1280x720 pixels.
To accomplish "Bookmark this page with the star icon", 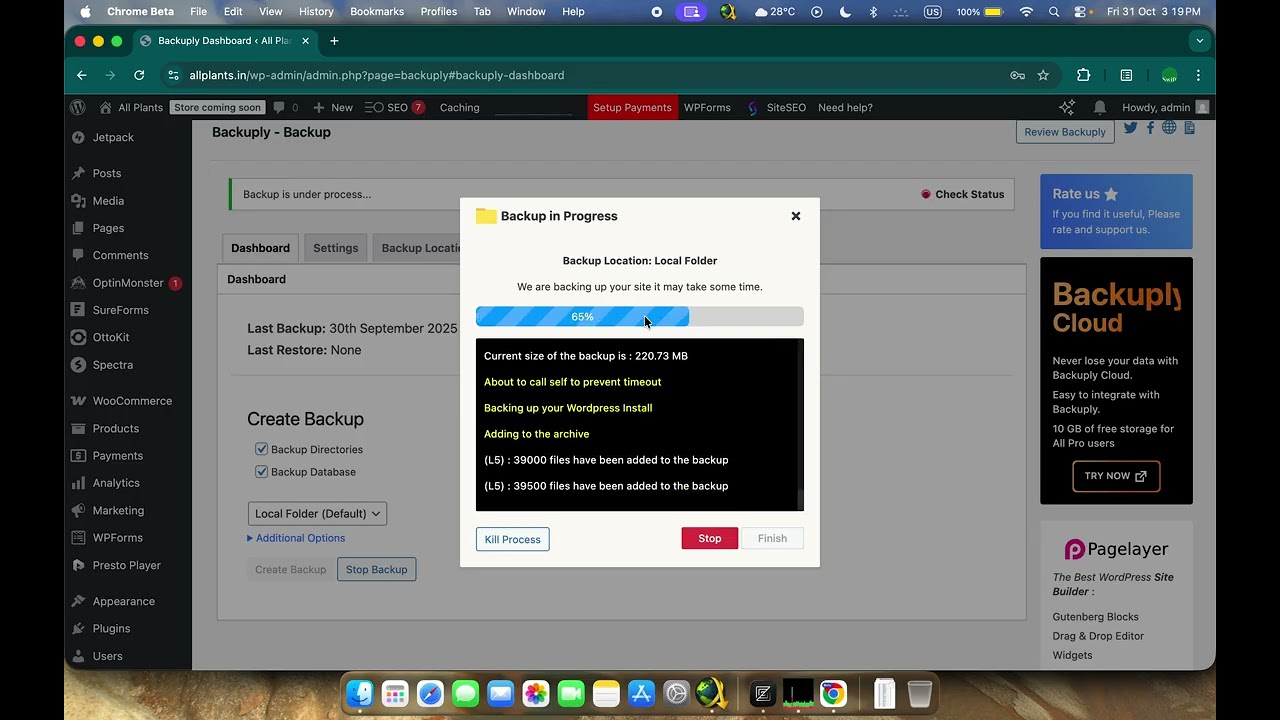I will coord(1043,75).
